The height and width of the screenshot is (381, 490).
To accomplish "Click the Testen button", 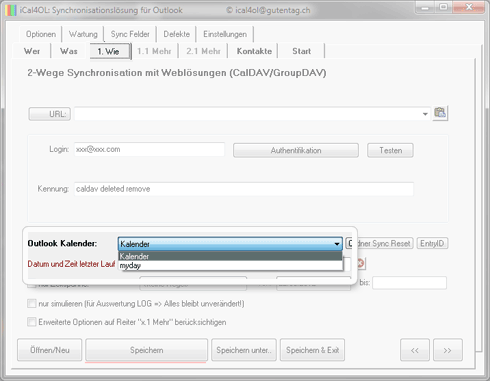I will coord(390,150).
